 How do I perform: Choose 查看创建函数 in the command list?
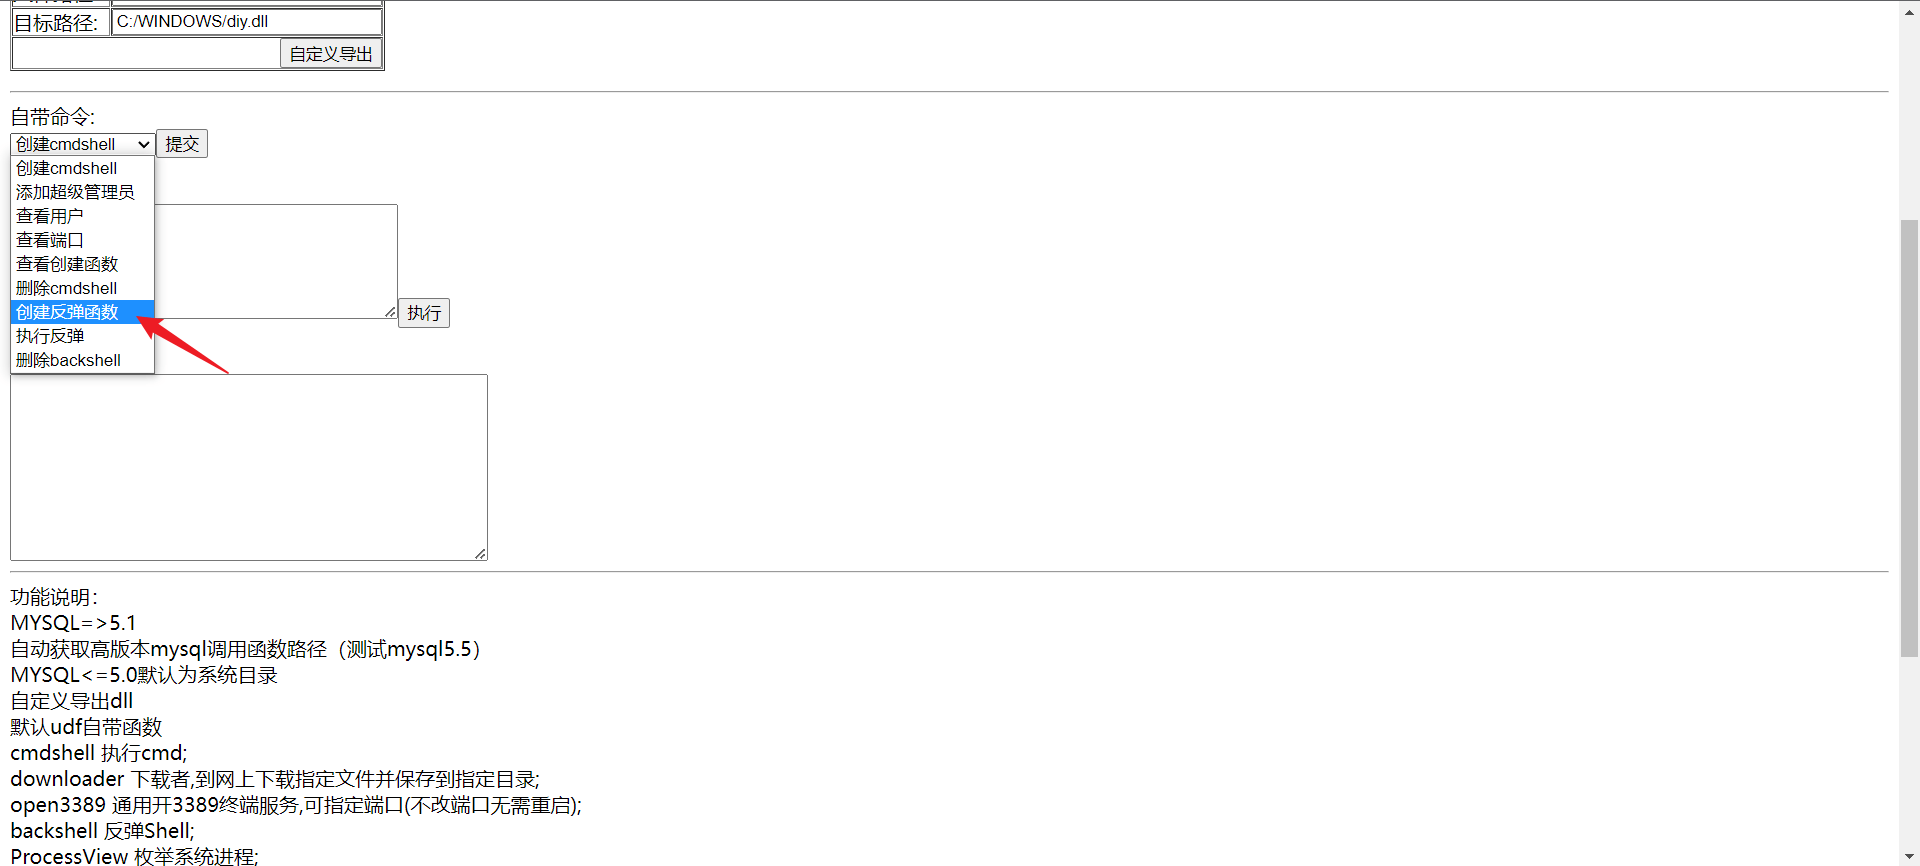coord(67,264)
